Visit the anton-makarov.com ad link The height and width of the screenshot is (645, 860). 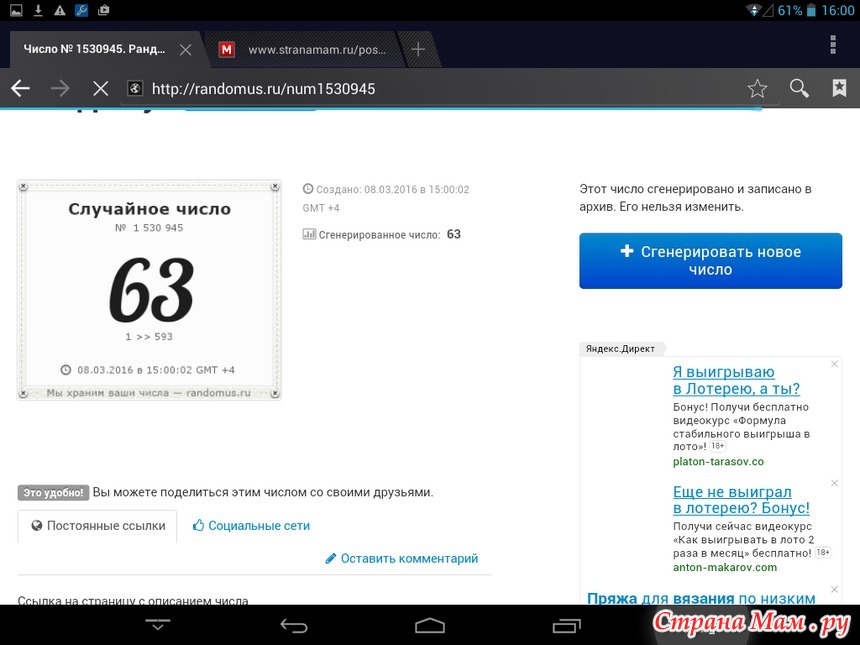click(725, 568)
